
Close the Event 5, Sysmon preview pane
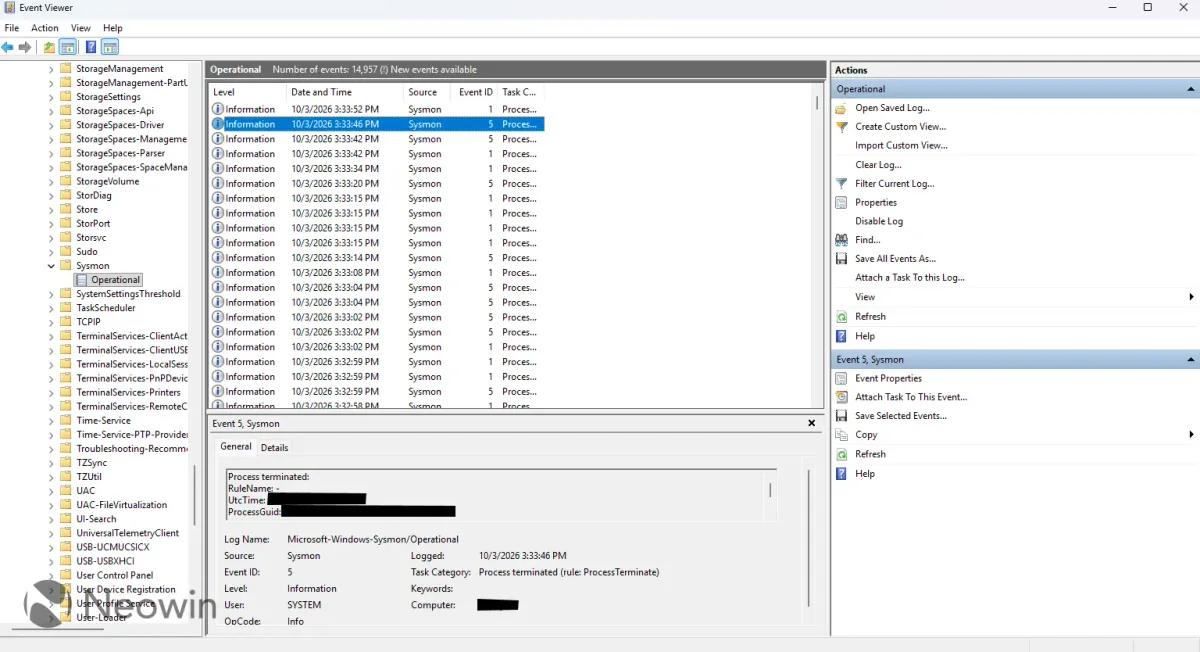[x=812, y=423]
